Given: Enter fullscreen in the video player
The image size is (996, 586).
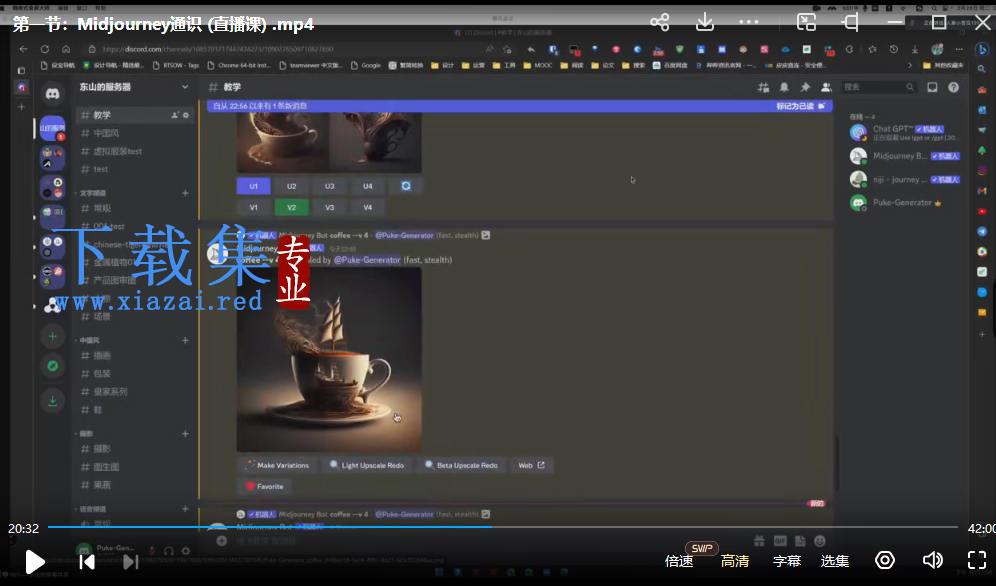Looking at the screenshot, I should (976, 560).
